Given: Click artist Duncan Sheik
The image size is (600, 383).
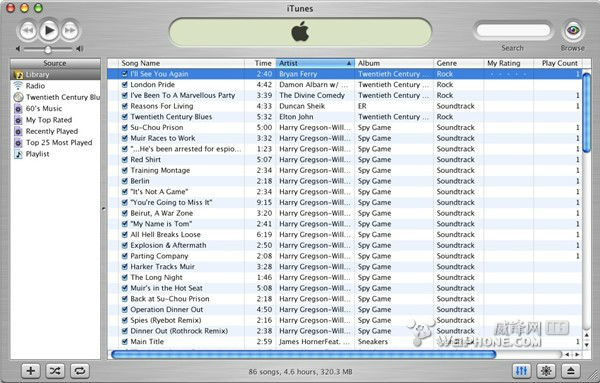Looking at the screenshot, I should pyautogui.click(x=302, y=106).
